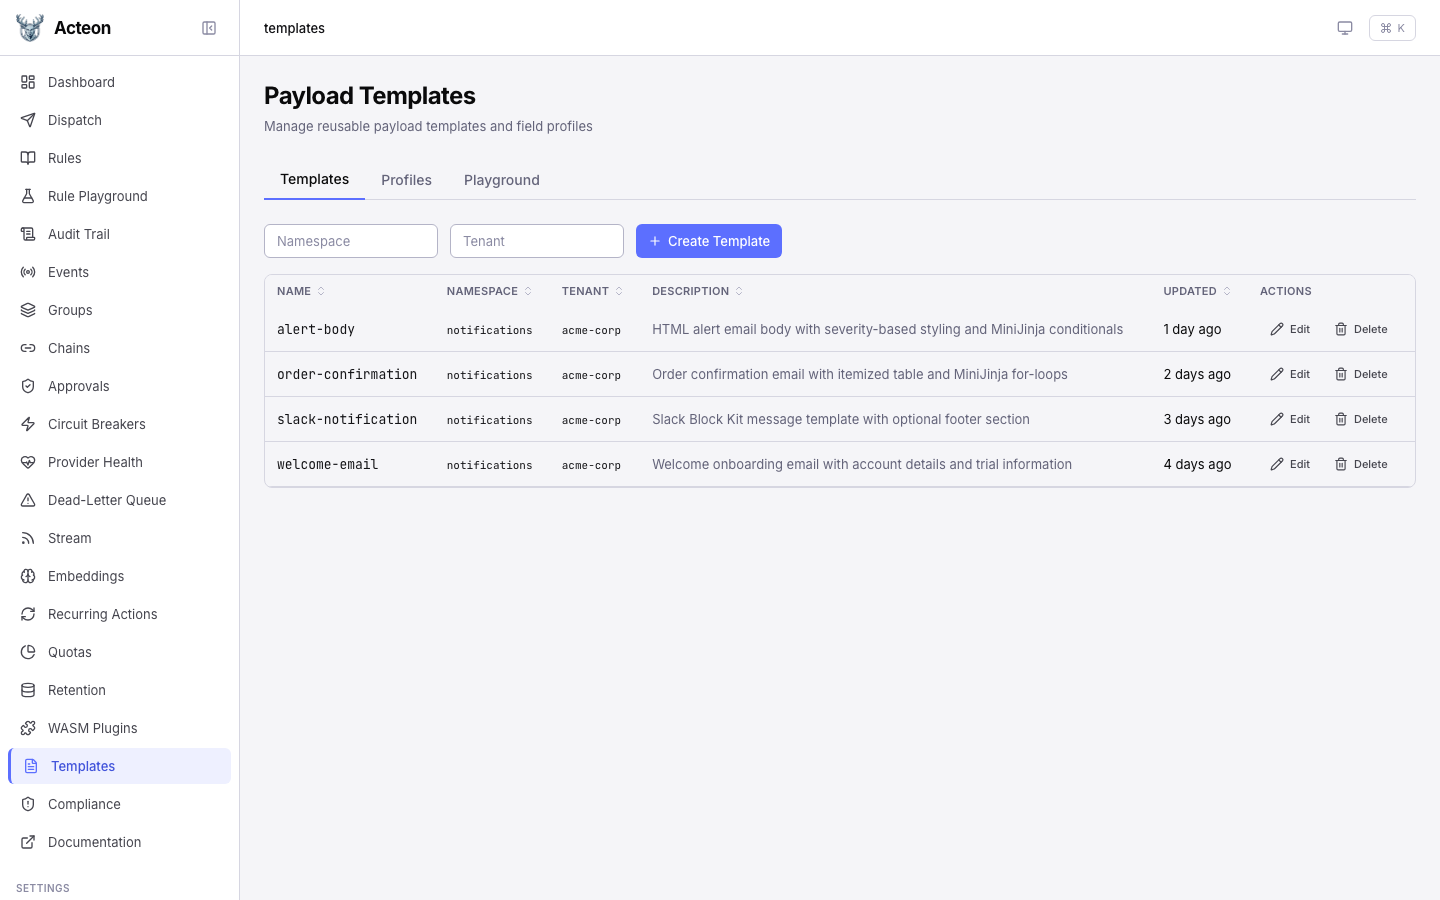The height and width of the screenshot is (900, 1440).
Task: Click the Create Template button
Action: coord(709,241)
